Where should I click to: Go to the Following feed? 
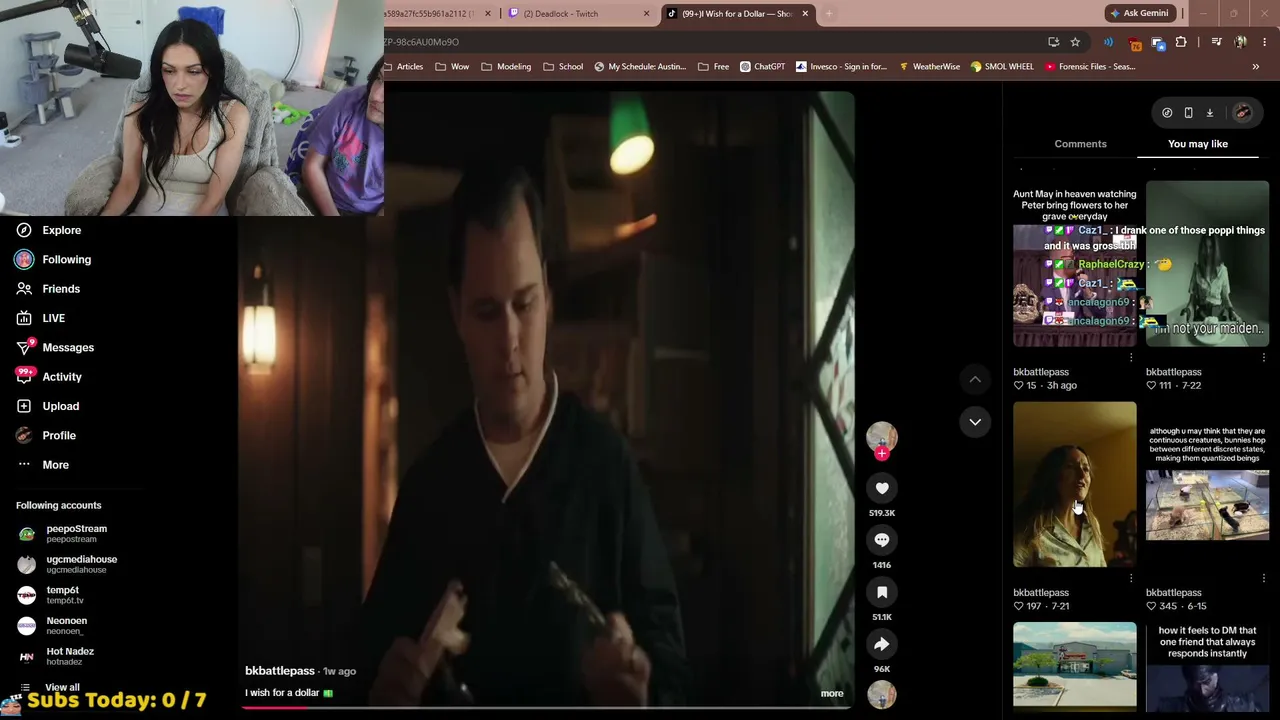pos(54,259)
